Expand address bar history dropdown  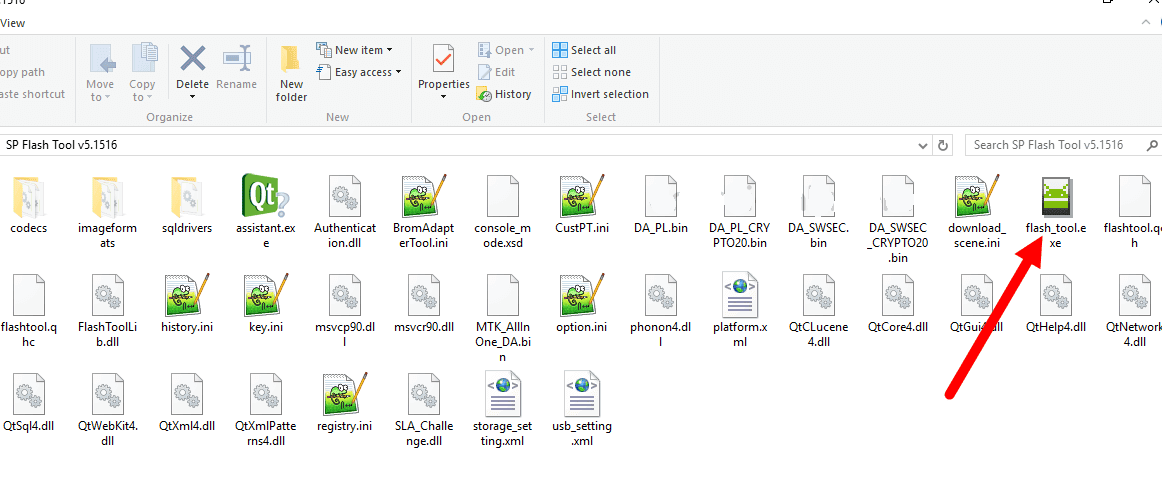pos(923,145)
